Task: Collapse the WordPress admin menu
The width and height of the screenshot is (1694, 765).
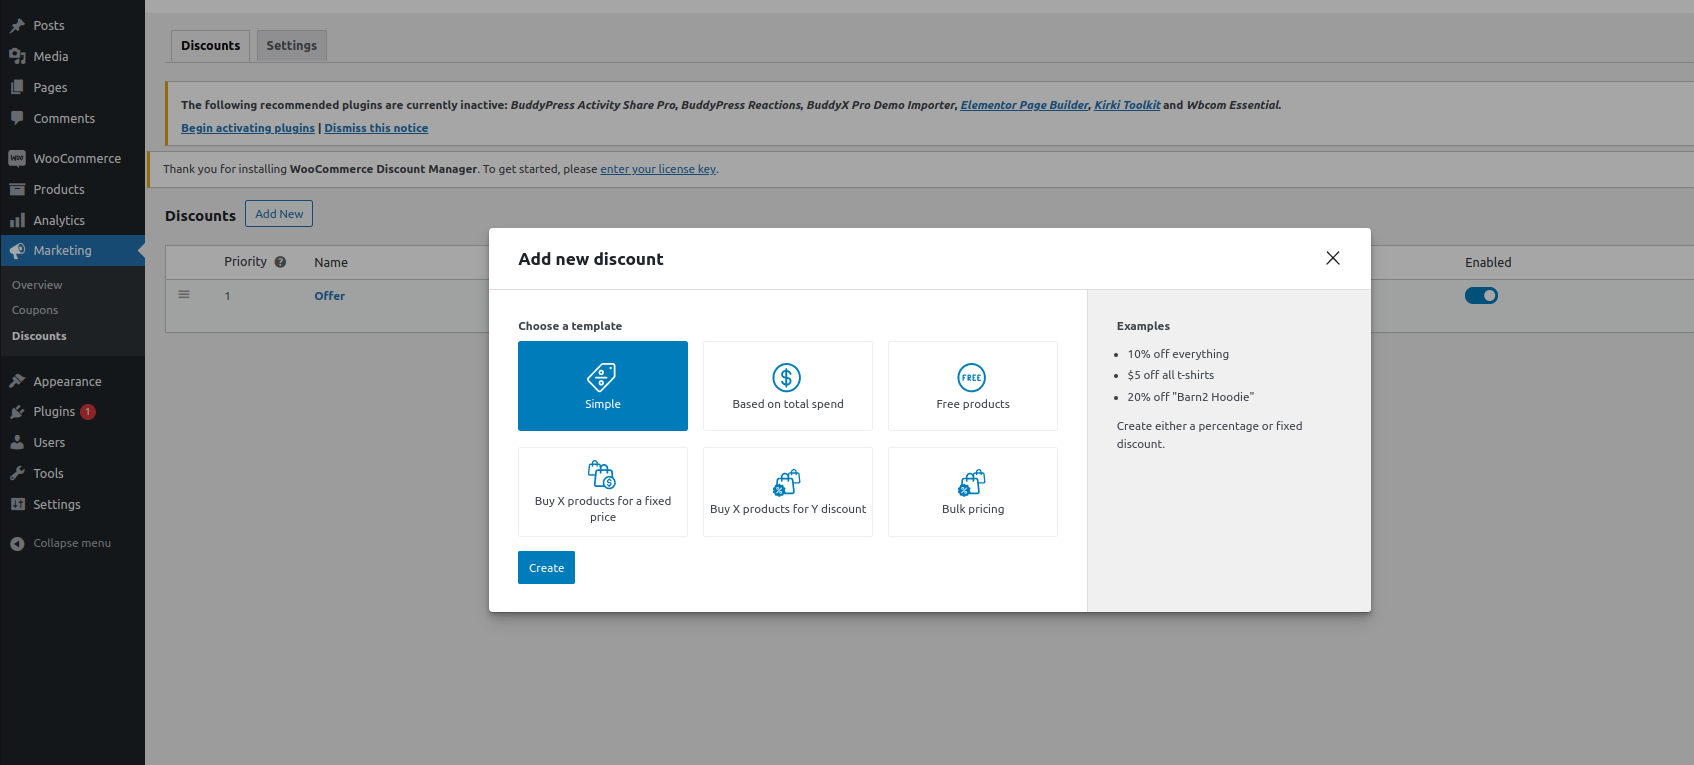Action: point(71,544)
